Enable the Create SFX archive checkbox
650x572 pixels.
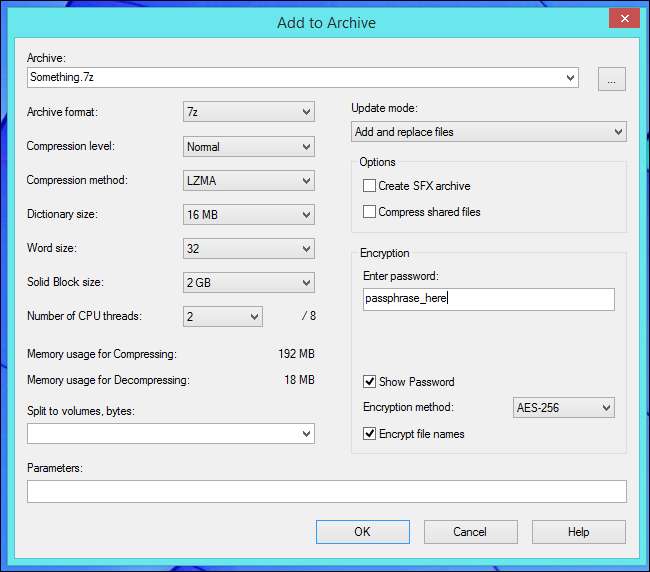pyautogui.click(x=370, y=186)
